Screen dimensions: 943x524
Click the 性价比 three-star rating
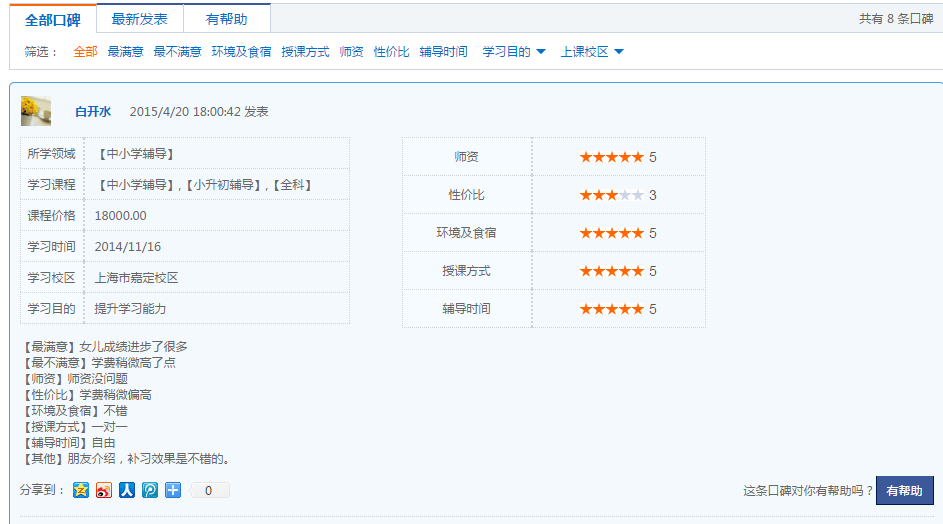612,195
